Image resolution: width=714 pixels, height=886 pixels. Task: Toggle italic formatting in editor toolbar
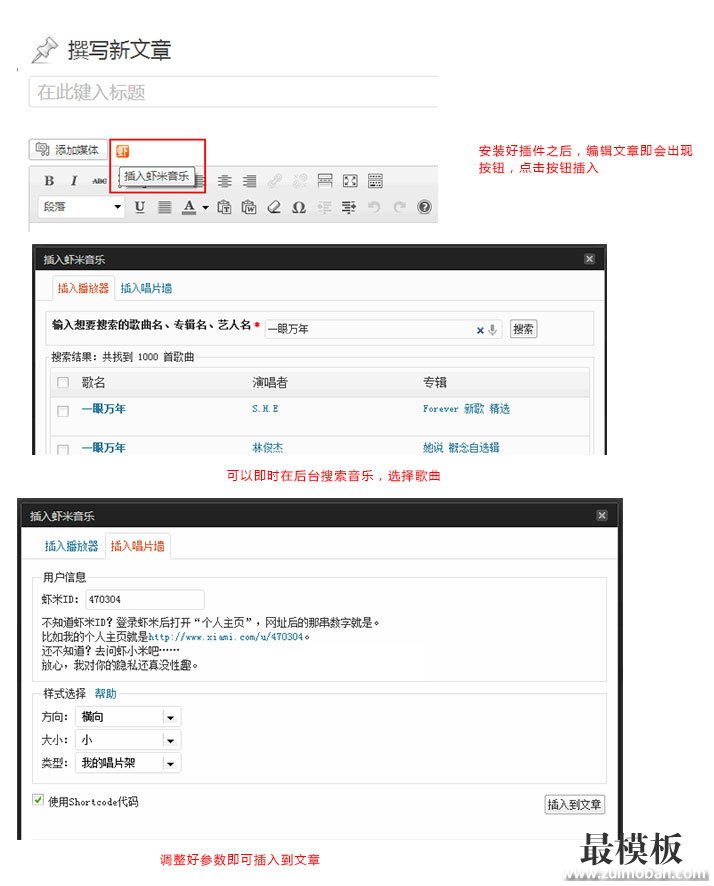pyautogui.click(x=74, y=181)
